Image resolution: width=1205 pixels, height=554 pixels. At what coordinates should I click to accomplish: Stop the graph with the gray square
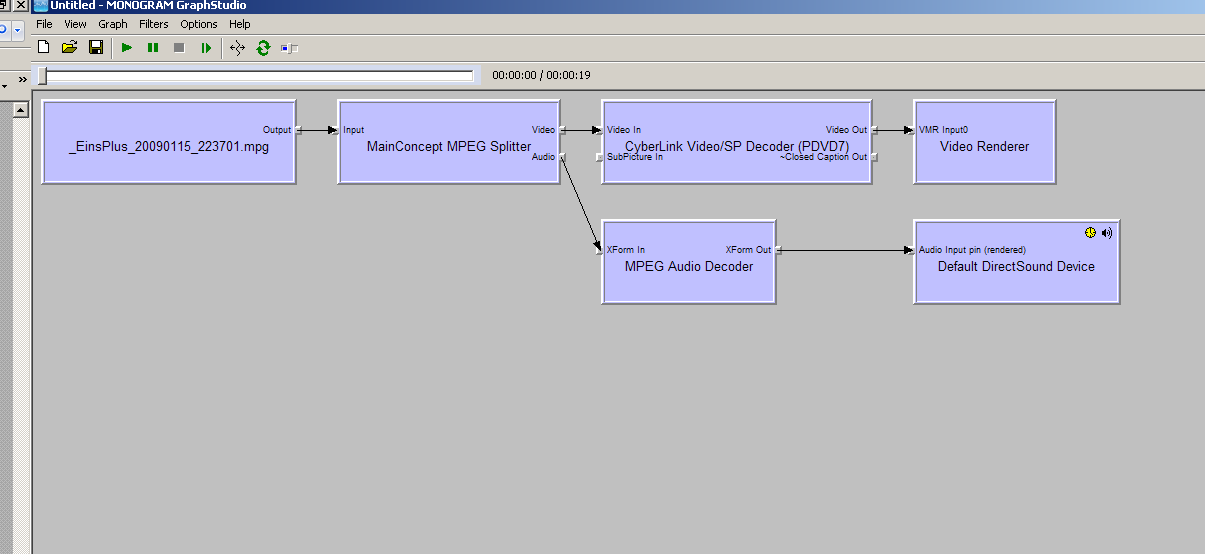[x=179, y=47]
